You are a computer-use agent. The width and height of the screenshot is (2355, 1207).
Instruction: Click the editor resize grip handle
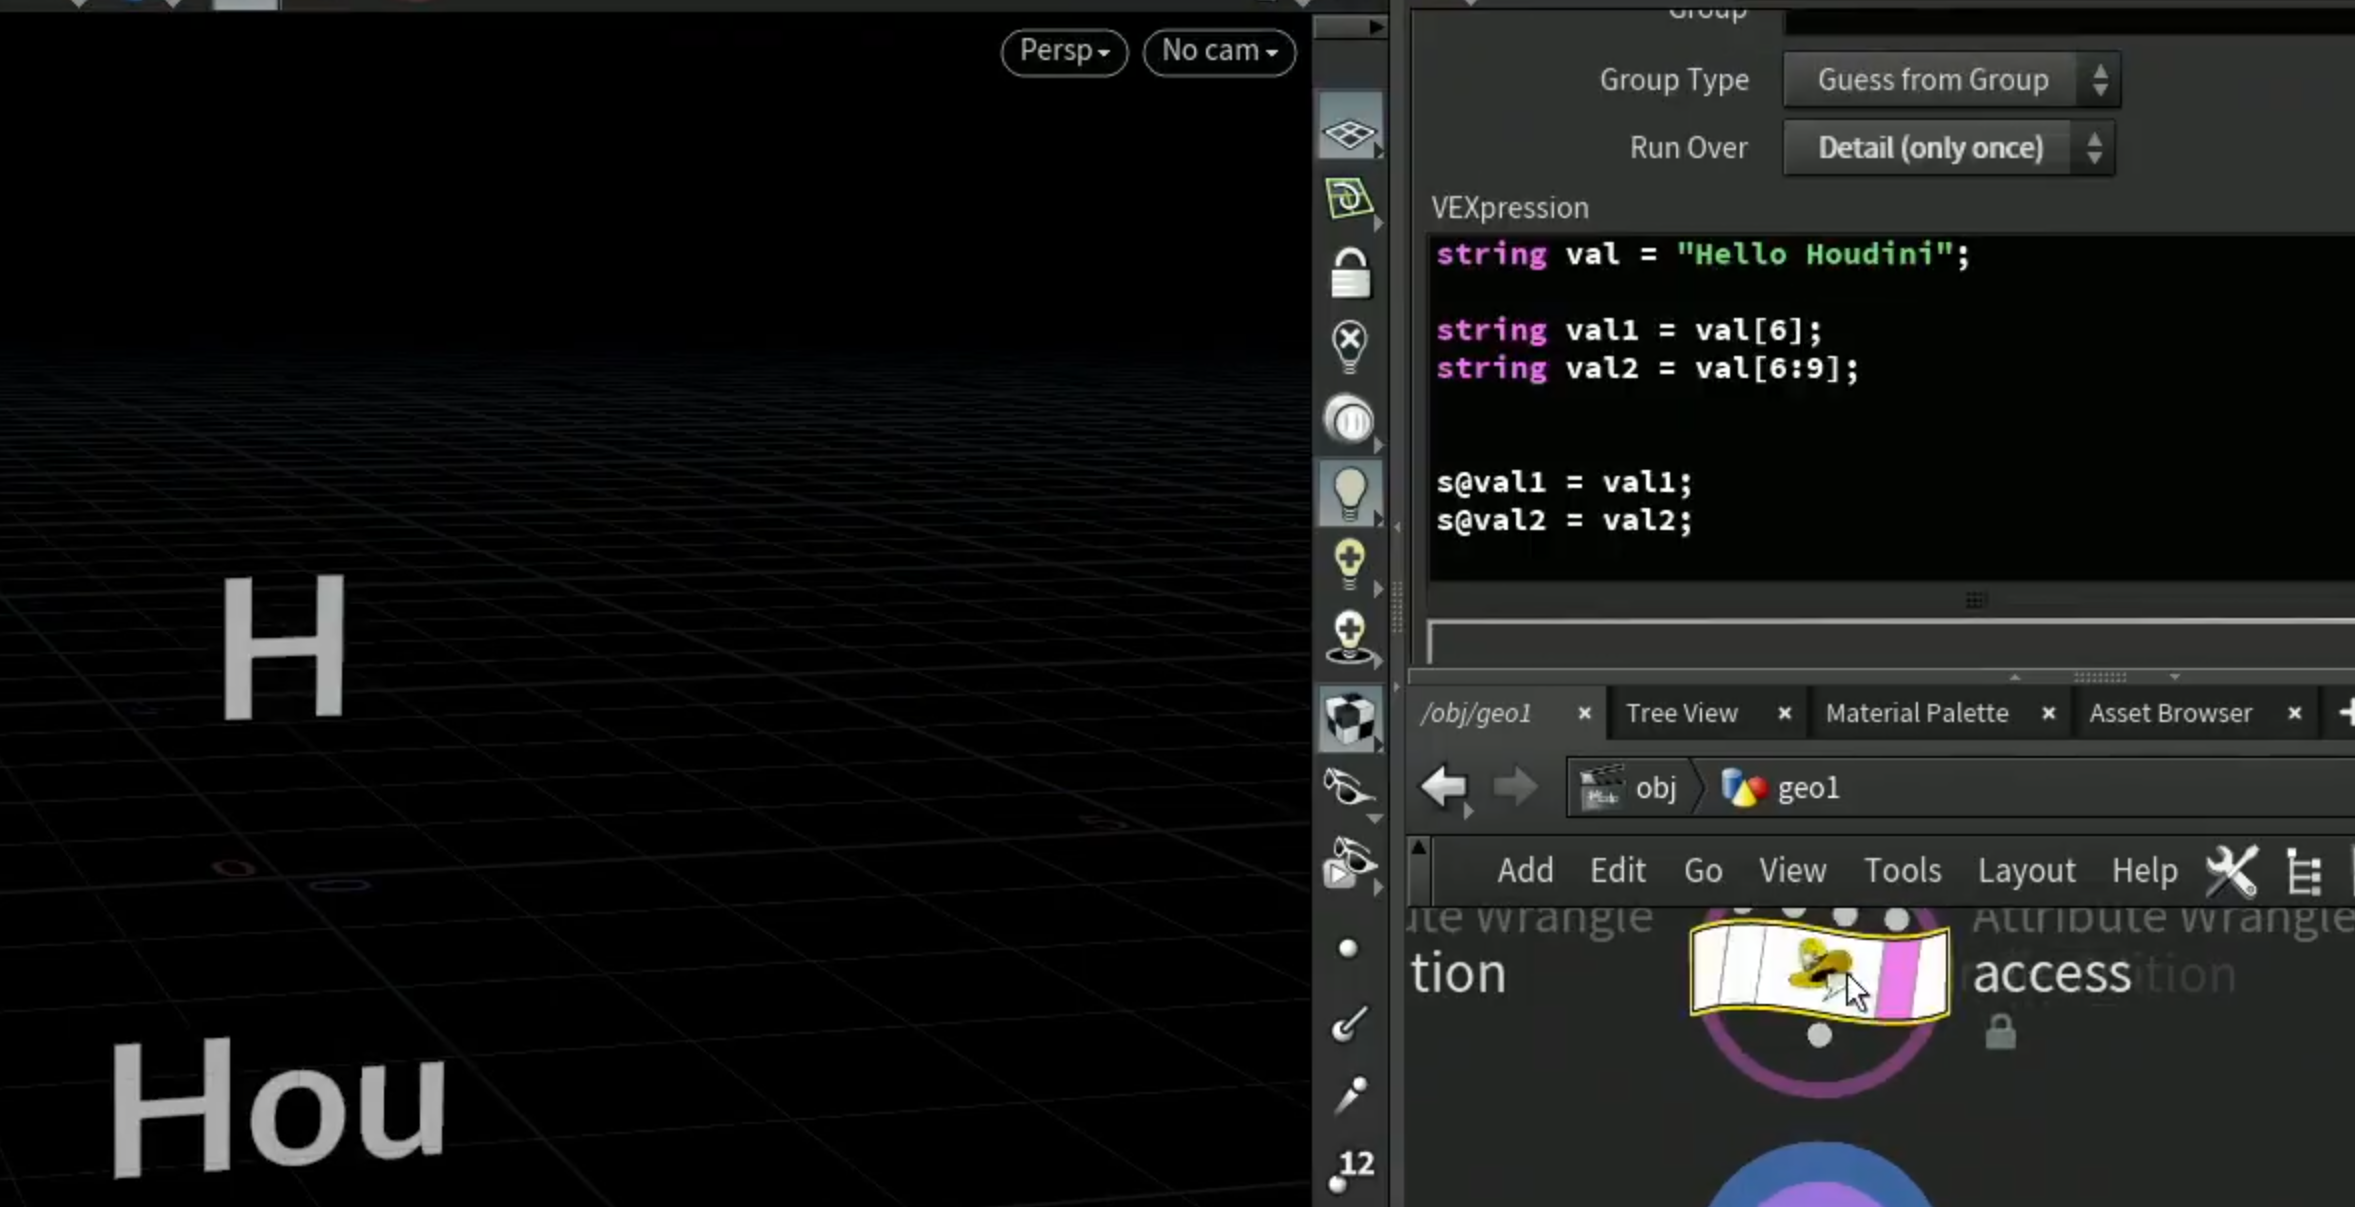(x=1976, y=600)
